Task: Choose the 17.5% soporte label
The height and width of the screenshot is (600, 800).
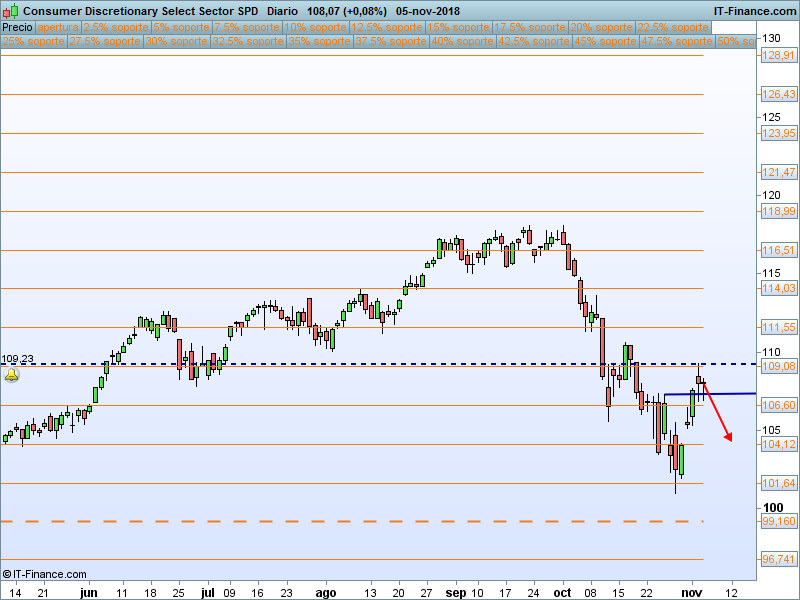Action: pyautogui.click(x=530, y=27)
